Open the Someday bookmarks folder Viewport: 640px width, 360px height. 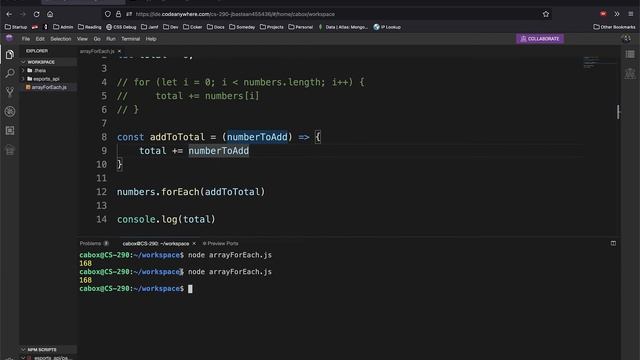(x=242, y=27)
